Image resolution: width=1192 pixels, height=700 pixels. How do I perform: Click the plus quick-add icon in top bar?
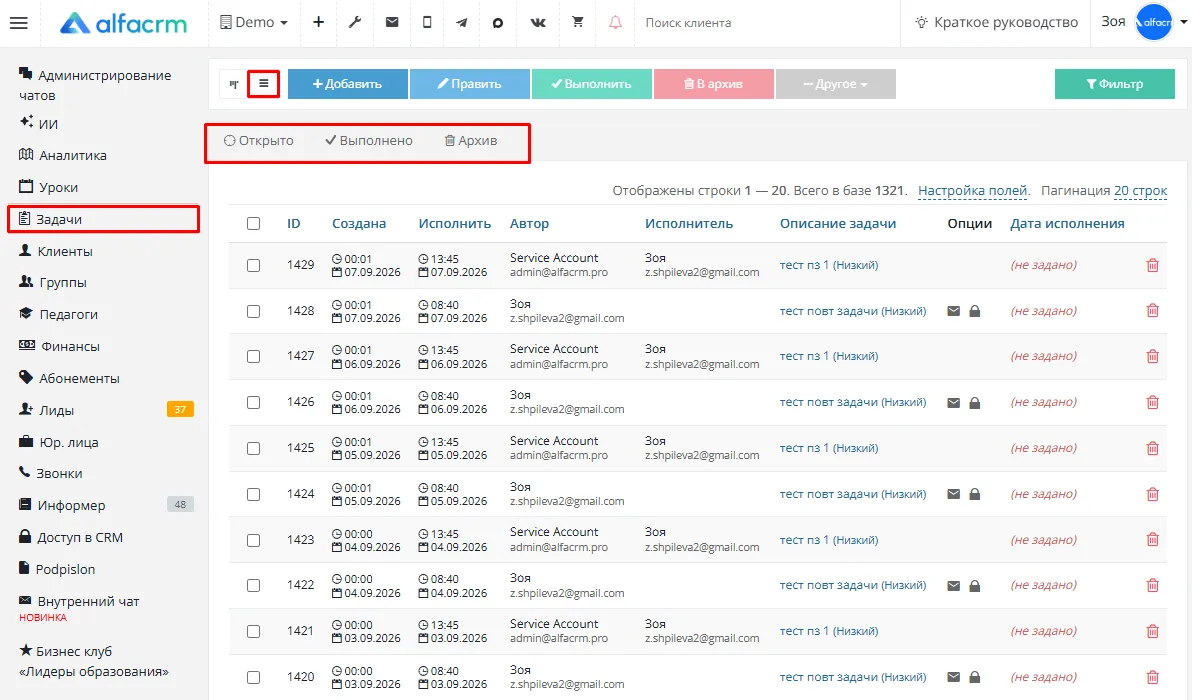tap(319, 23)
